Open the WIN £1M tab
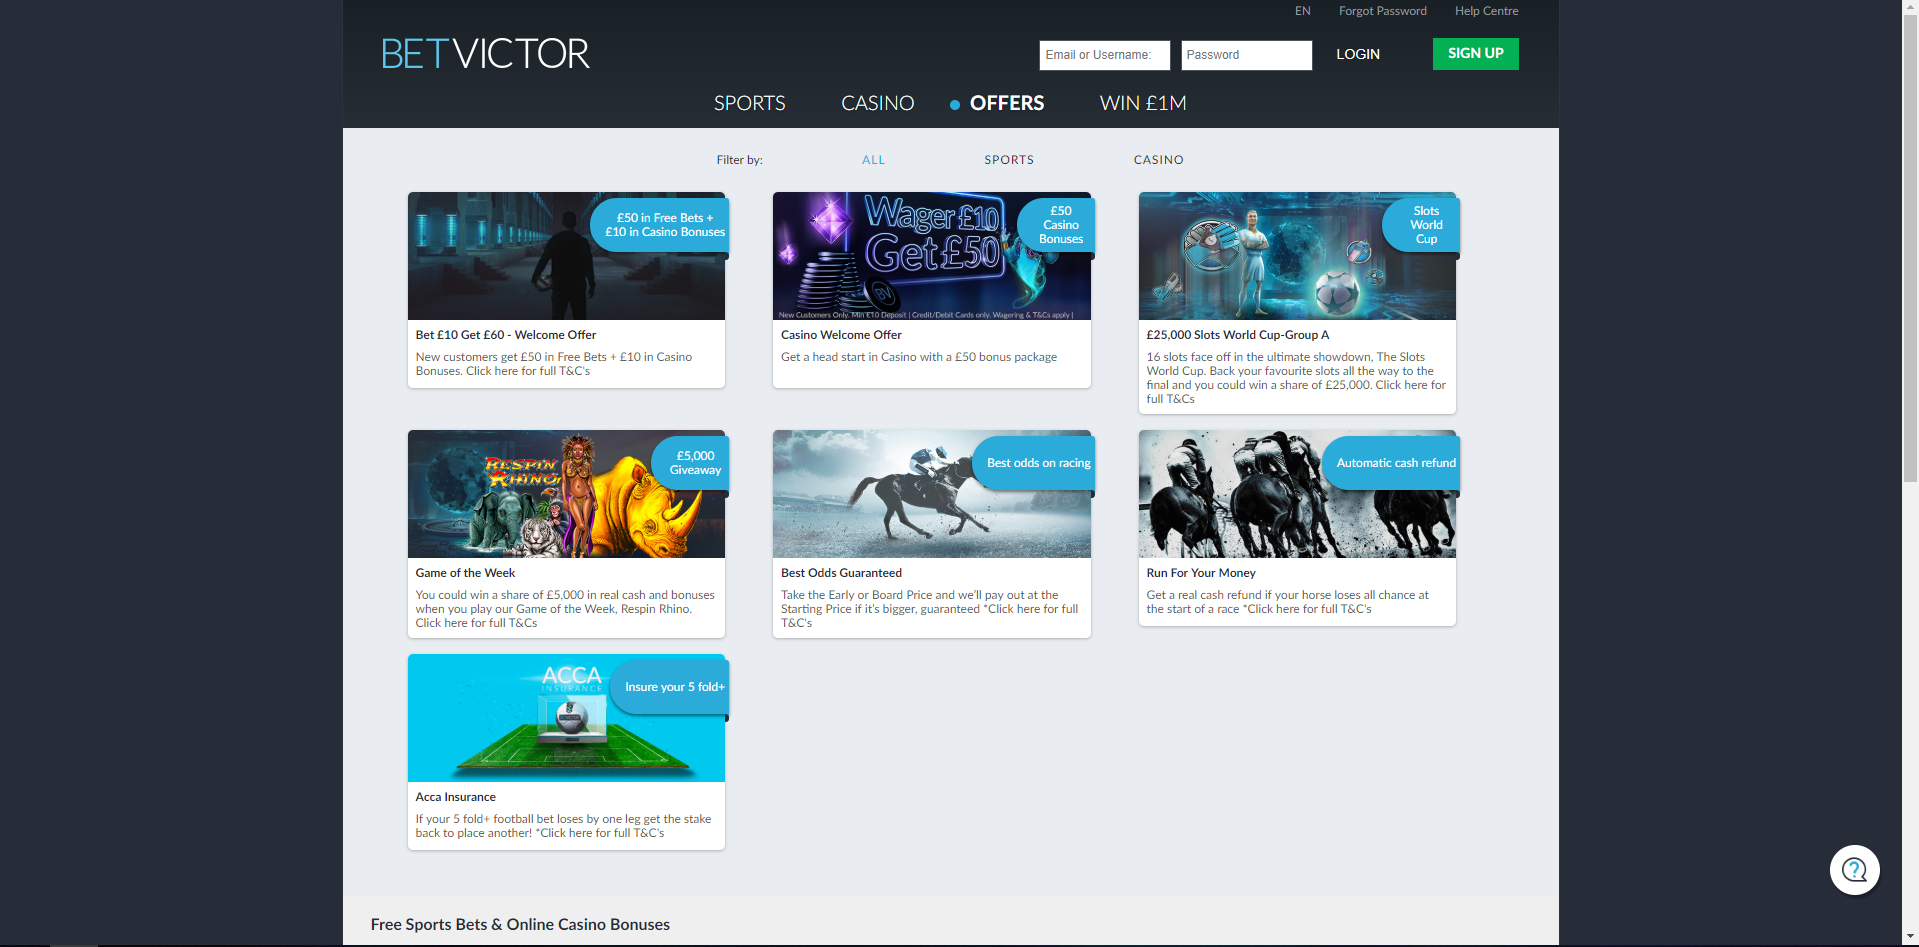1919x947 pixels. [1142, 102]
